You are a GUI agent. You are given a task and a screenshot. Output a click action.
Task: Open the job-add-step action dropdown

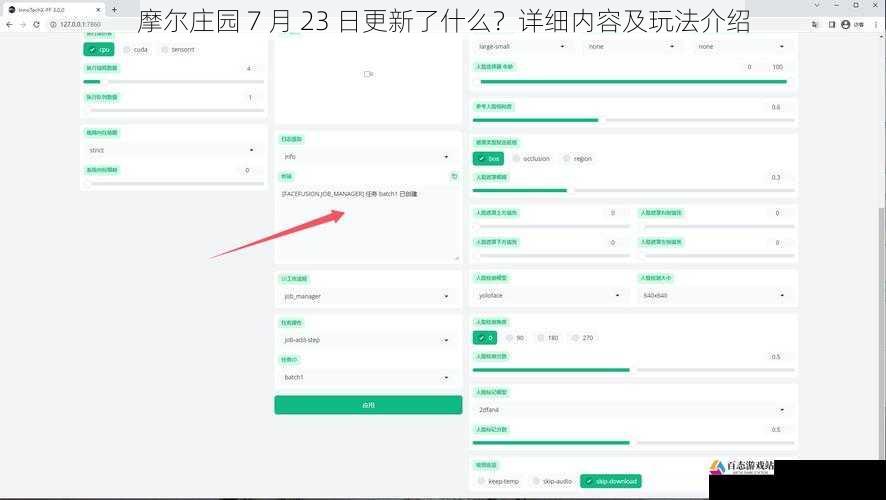coord(368,340)
